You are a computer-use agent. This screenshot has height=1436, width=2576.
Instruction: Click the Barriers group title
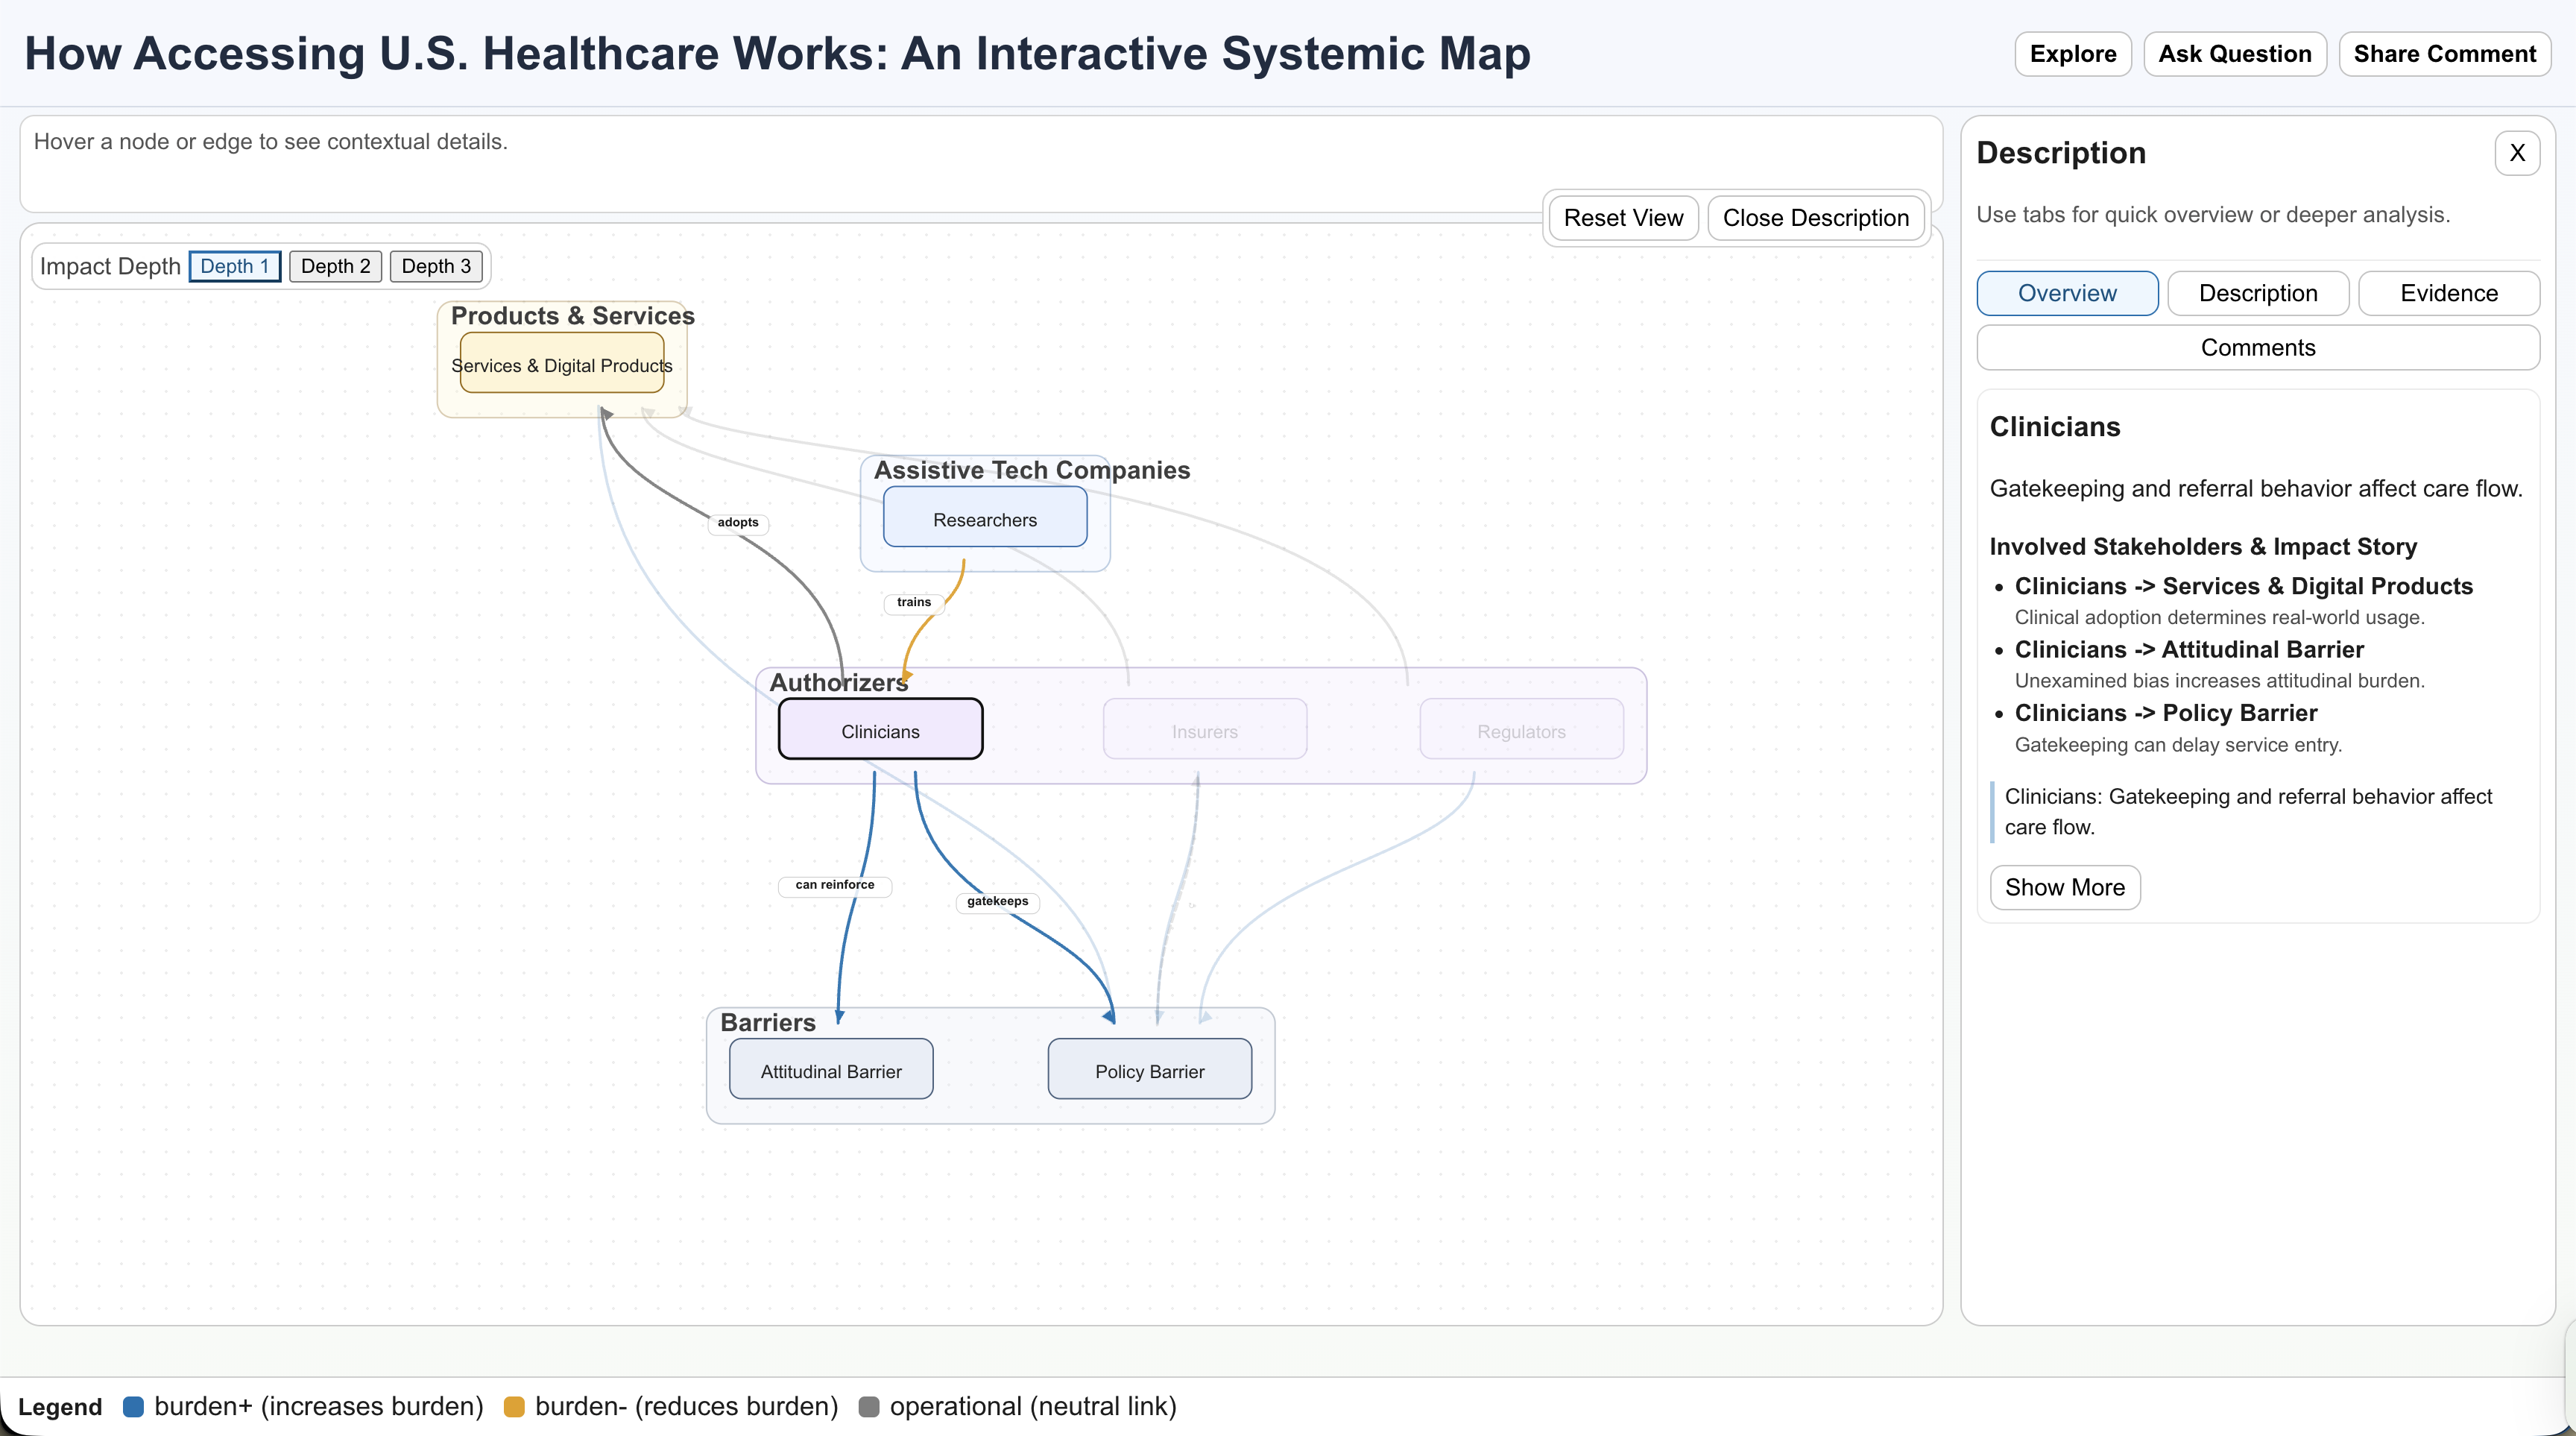[768, 1022]
